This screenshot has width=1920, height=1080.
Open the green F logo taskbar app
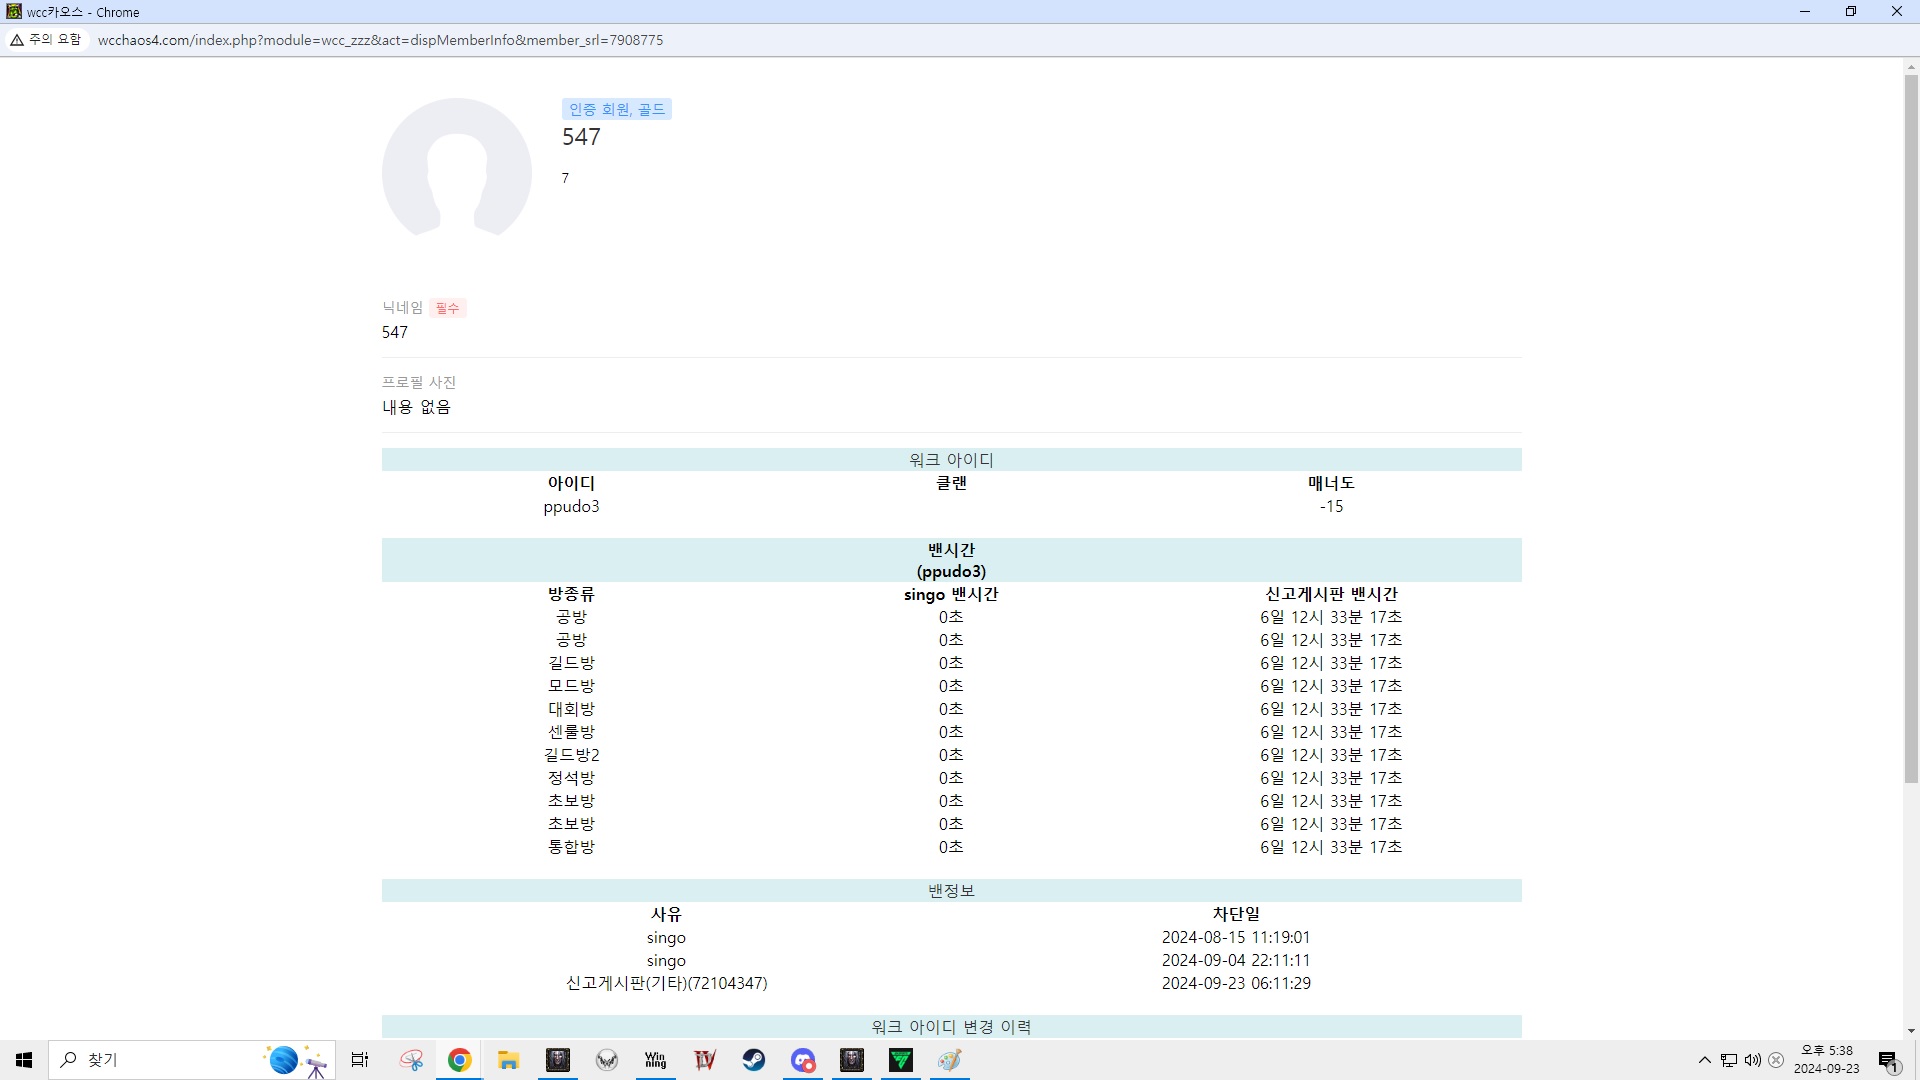pyautogui.click(x=901, y=1060)
